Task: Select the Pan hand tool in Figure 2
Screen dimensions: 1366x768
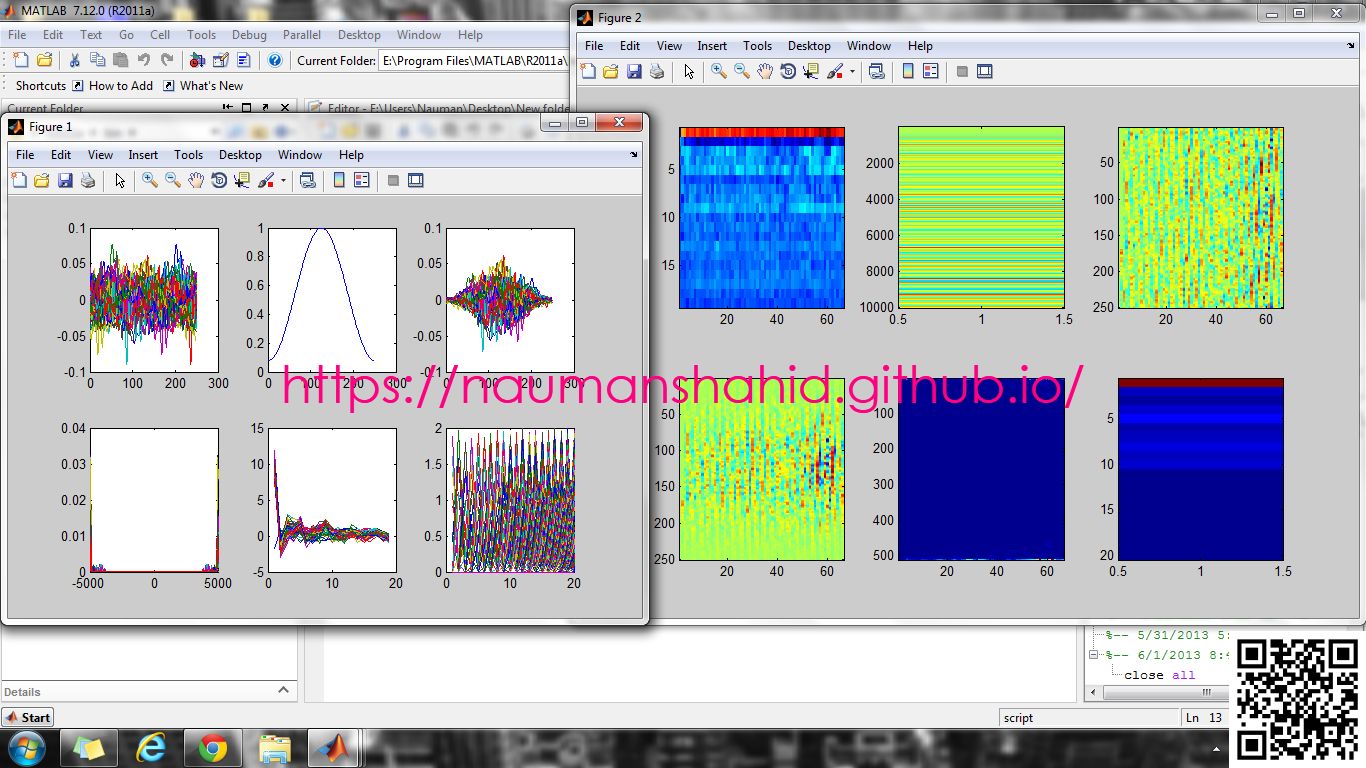Action: pos(765,71)
